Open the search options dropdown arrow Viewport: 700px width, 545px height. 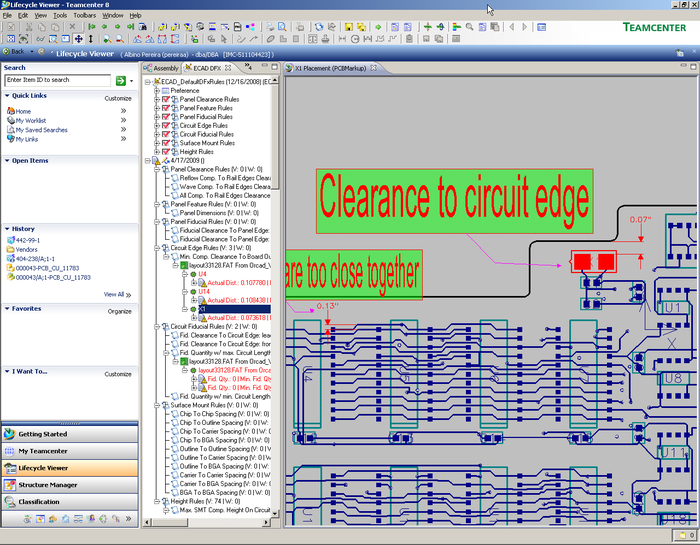point(131,81)
